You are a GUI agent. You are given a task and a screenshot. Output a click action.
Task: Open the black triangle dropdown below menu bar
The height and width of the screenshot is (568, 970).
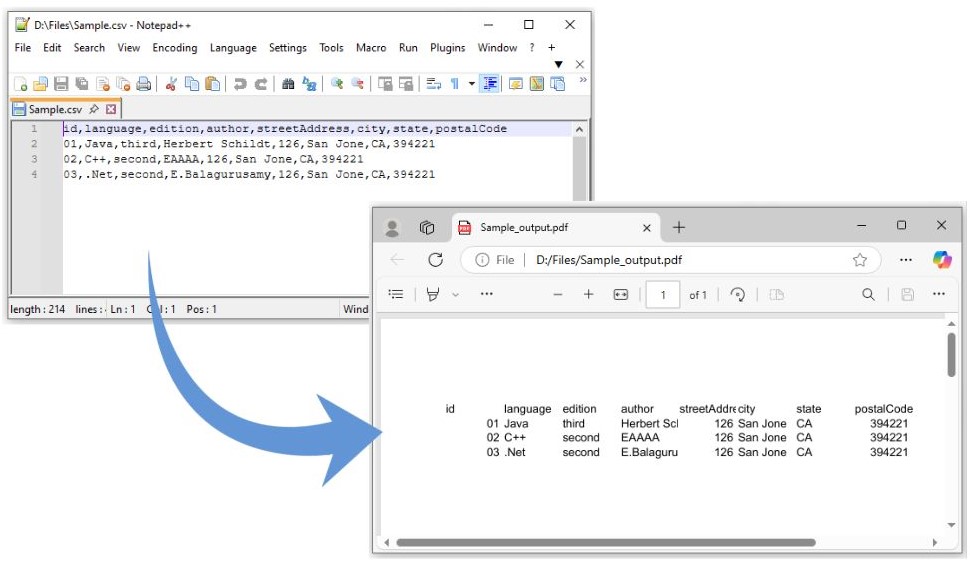[558, 65]
